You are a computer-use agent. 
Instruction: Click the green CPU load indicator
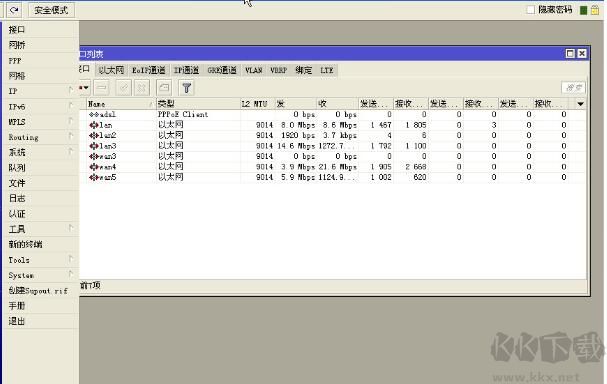click(x=584, y=10)
